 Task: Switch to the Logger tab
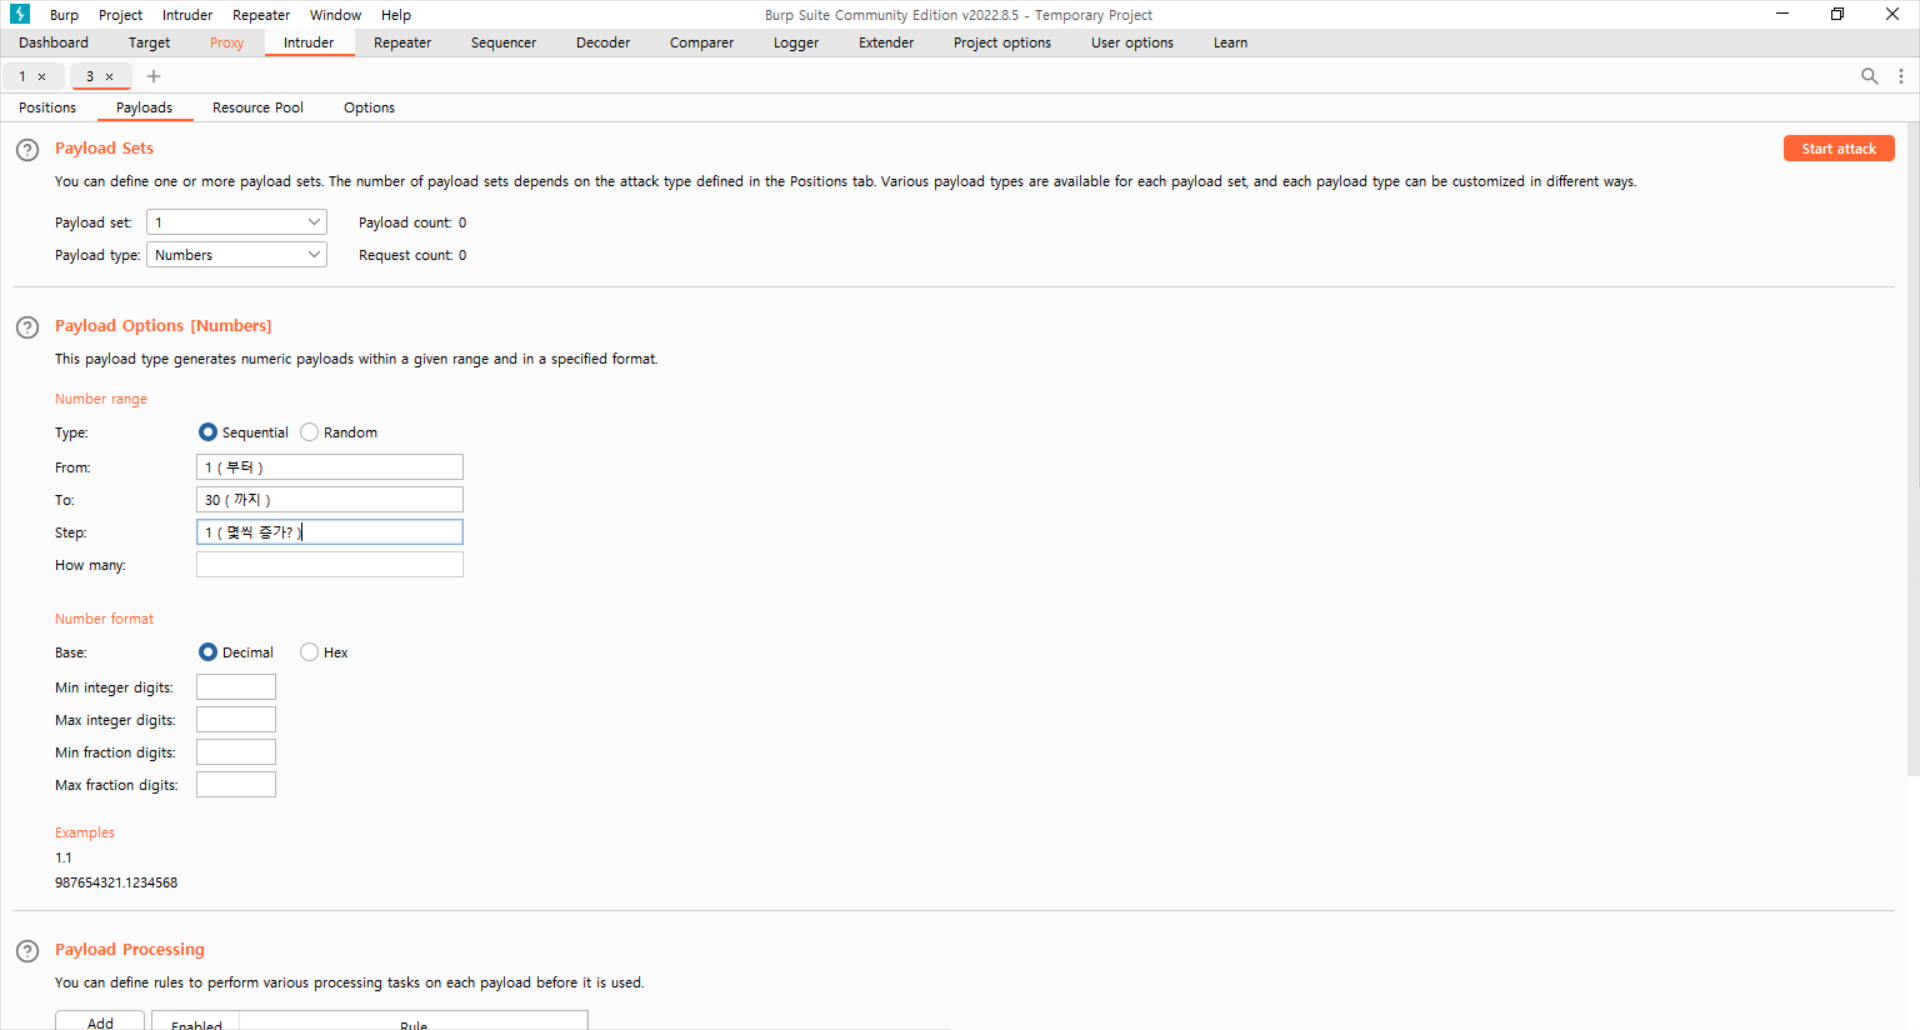coord(796,43)
